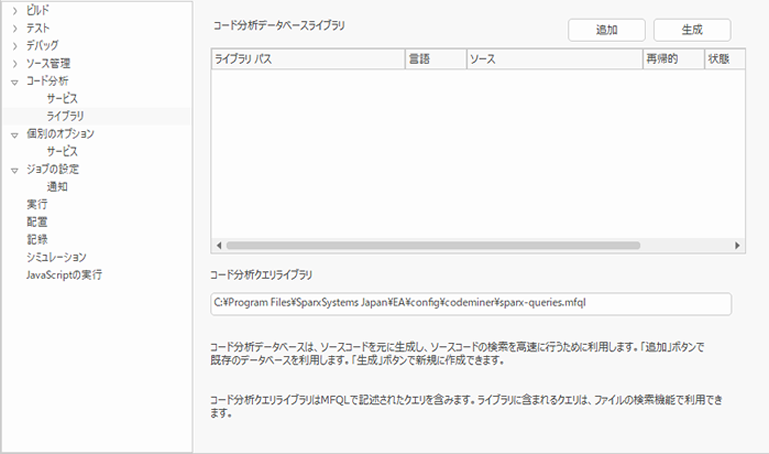Collapse the 個別のオプション tree node
The image size is (769, 454).
[14, 134]
